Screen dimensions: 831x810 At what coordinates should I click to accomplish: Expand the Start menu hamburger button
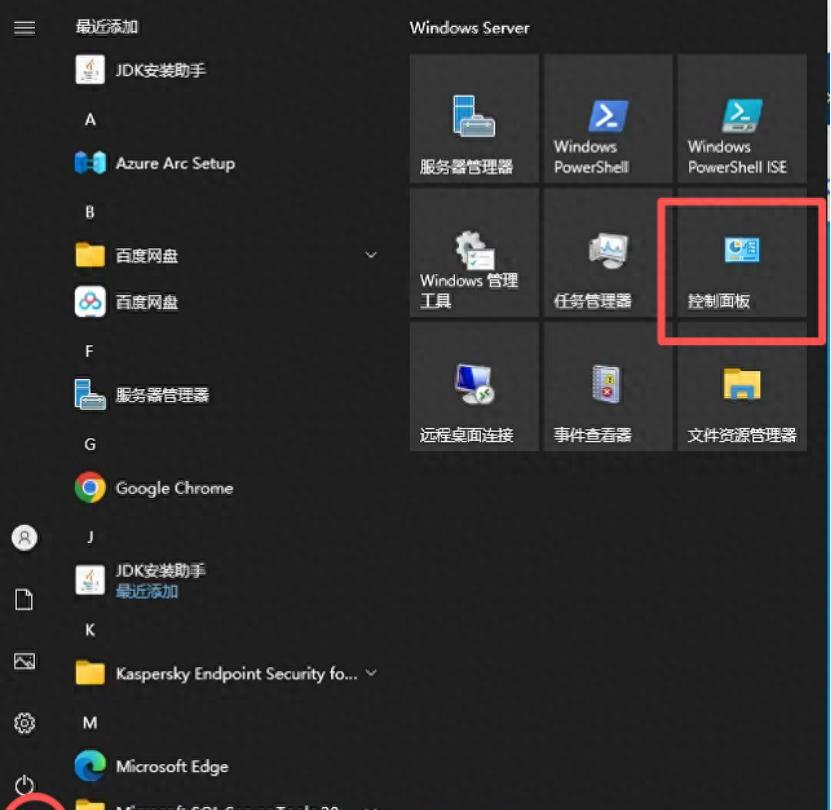(24, 28)
